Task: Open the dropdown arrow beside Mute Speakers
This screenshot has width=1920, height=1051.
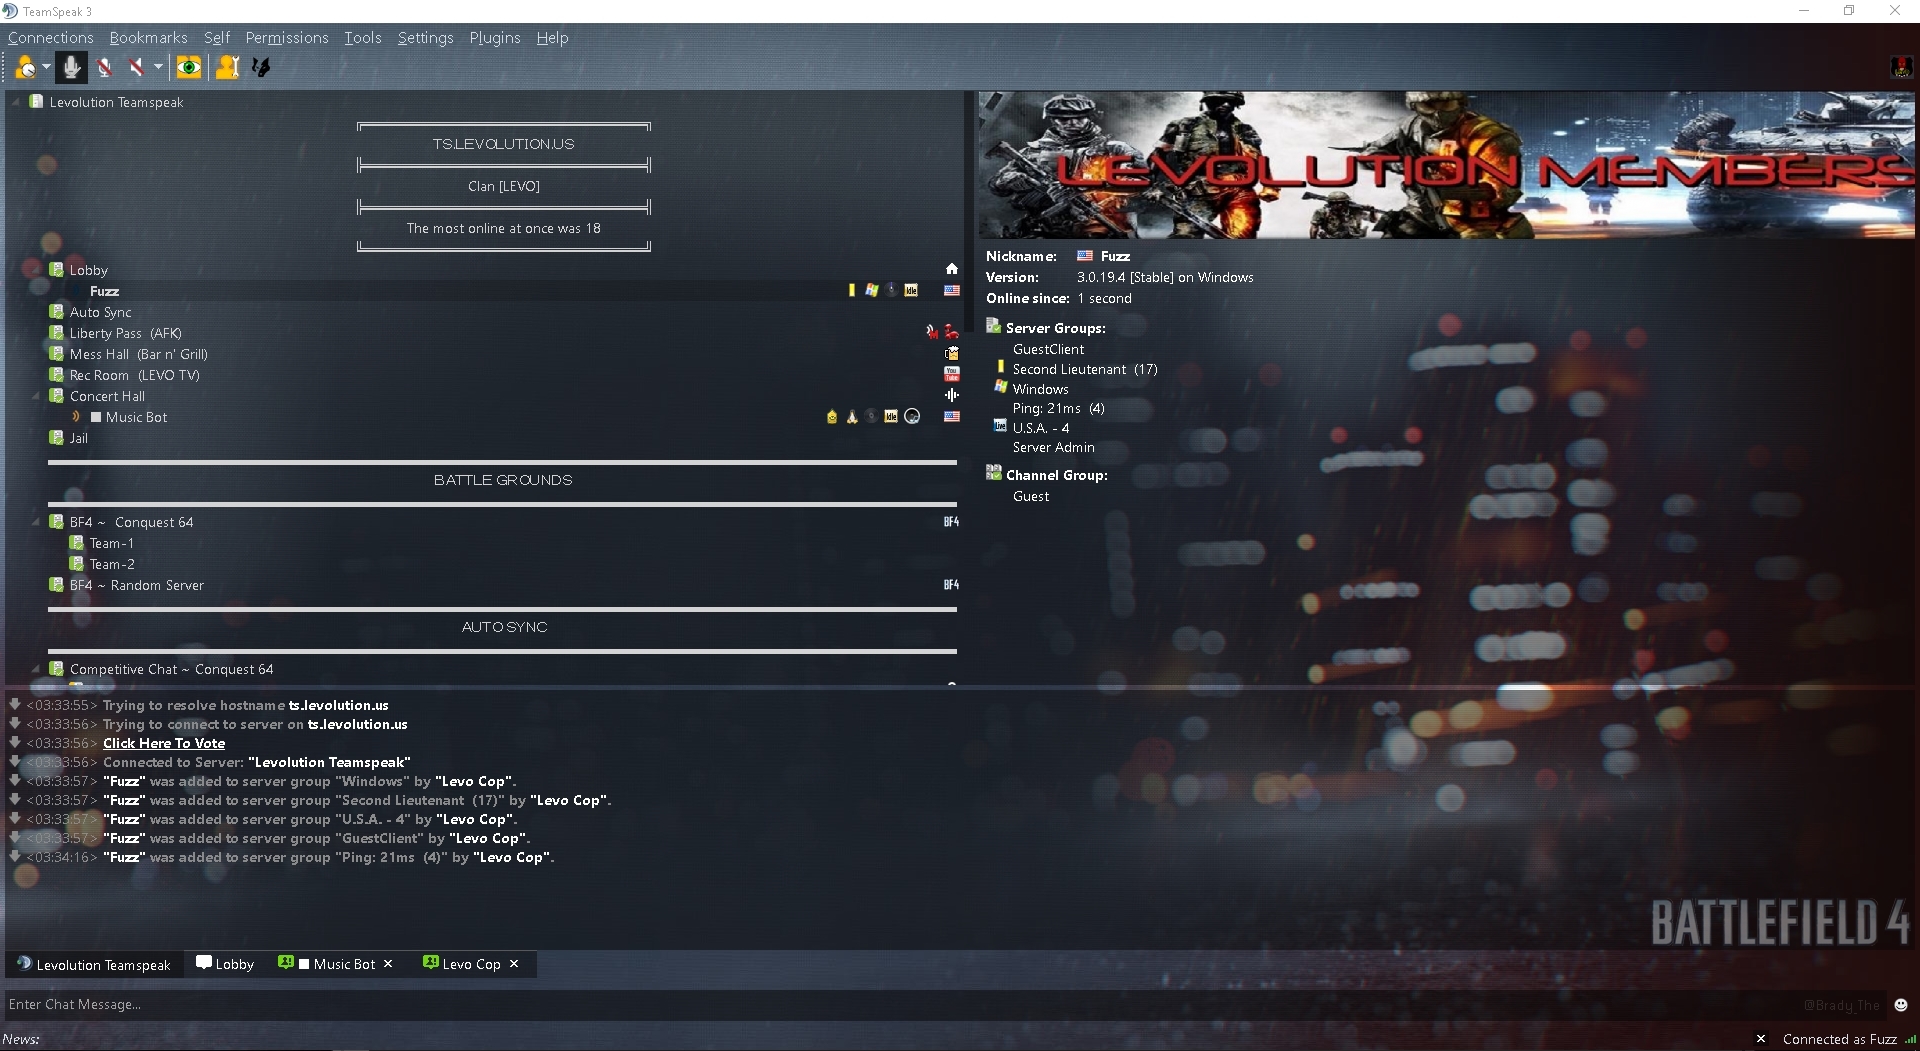Action: pos(158,67)
